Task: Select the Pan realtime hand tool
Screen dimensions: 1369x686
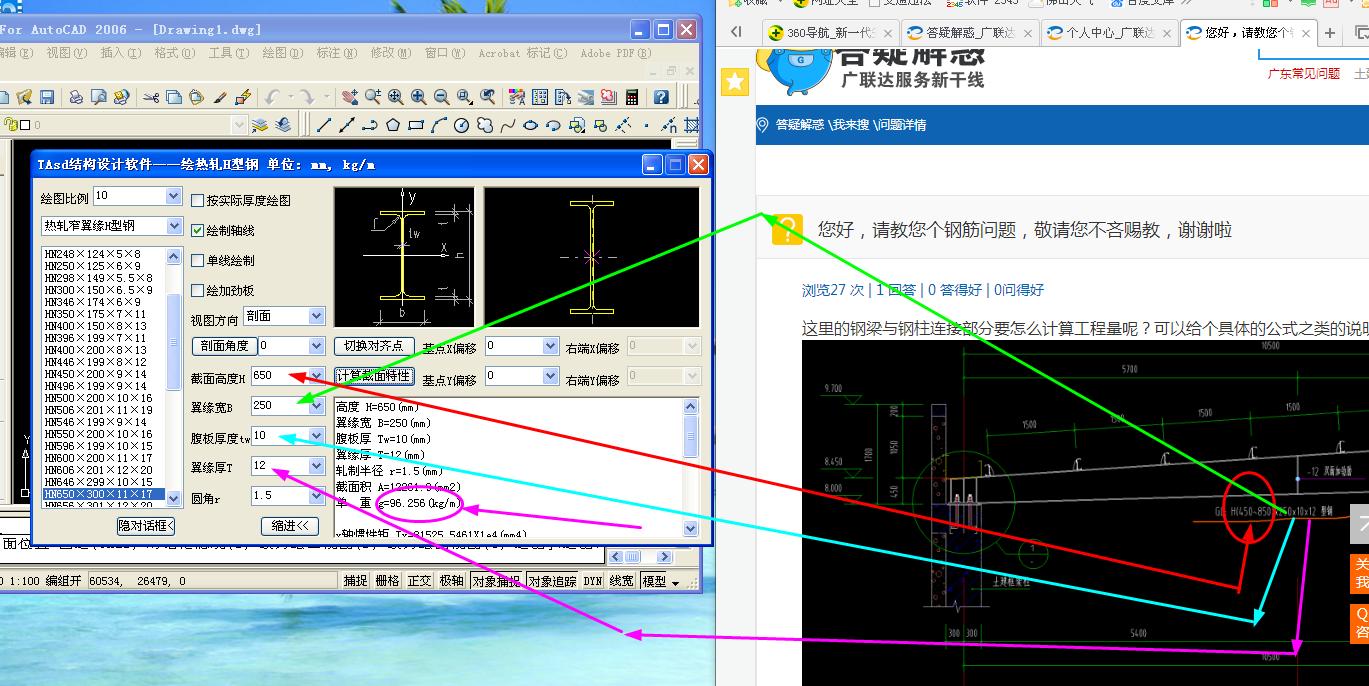Action: tap(350, 97)
